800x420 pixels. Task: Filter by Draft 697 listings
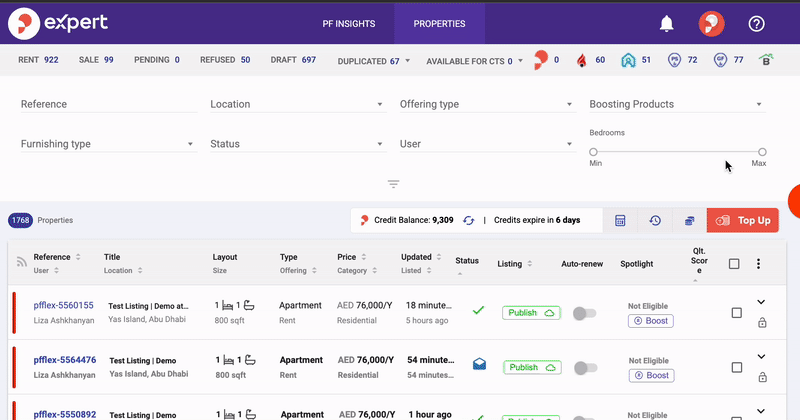[x=293, y=60]
